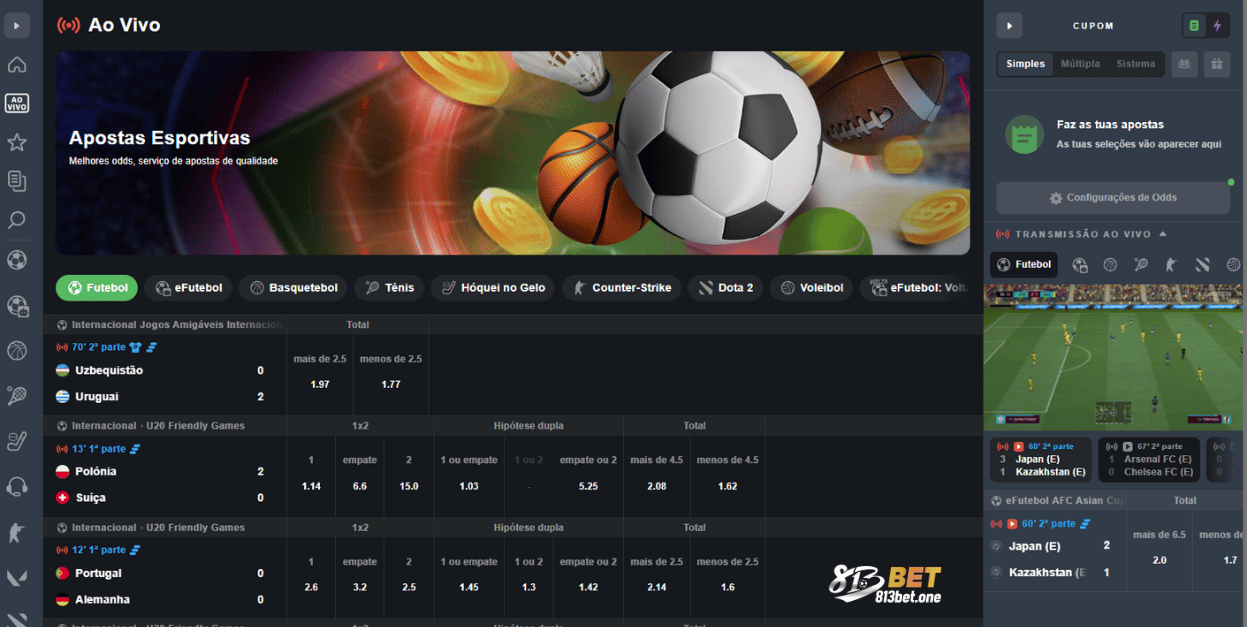Collapse the coupon panel arrow button
Screen dimensions: 1247x627
[x=1009, y=26]
